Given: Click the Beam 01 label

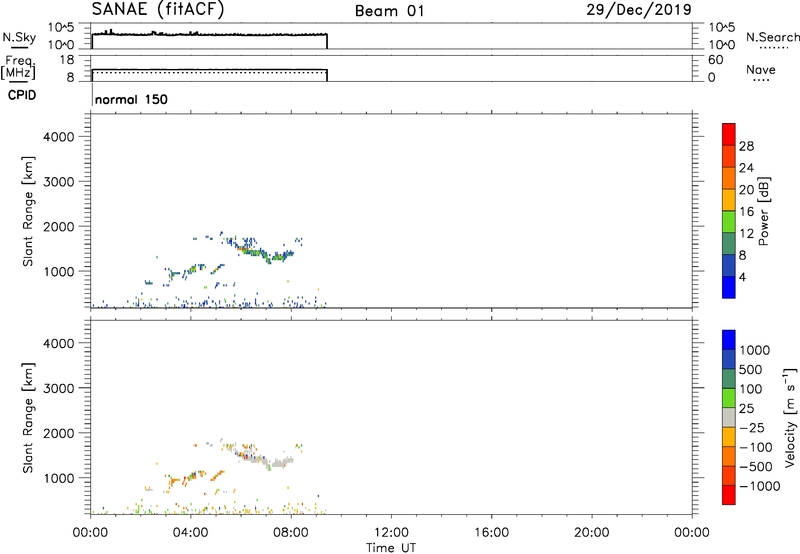Looking at the screenshot, I should coord(390,11).
